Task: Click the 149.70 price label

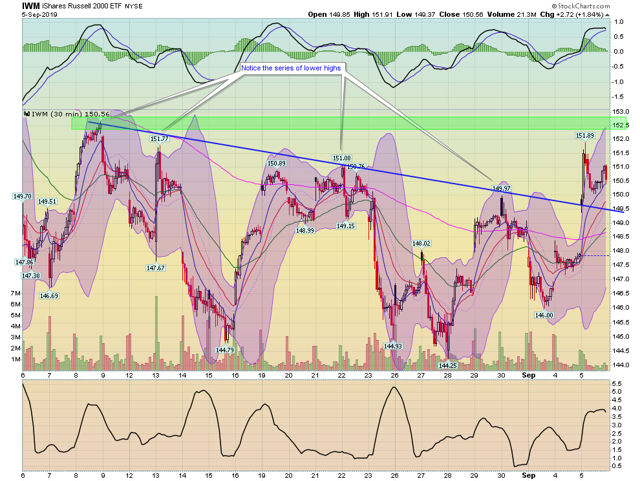Action: tap(22, 196)
